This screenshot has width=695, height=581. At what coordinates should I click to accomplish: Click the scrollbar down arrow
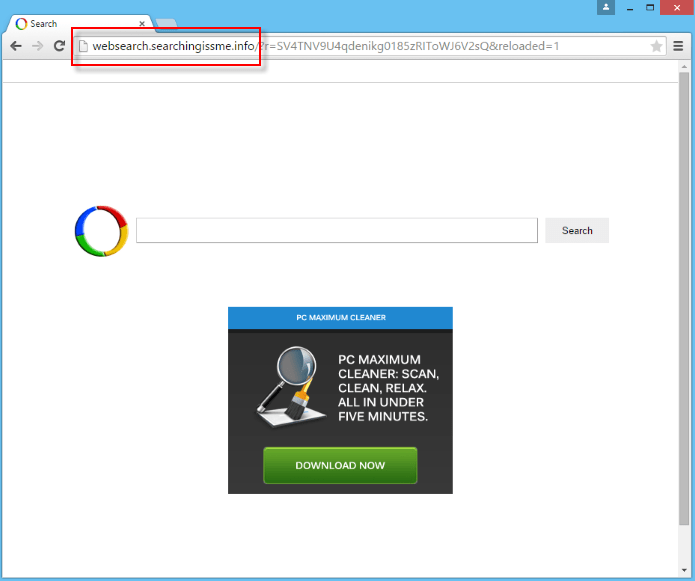[x=684, y=571]
